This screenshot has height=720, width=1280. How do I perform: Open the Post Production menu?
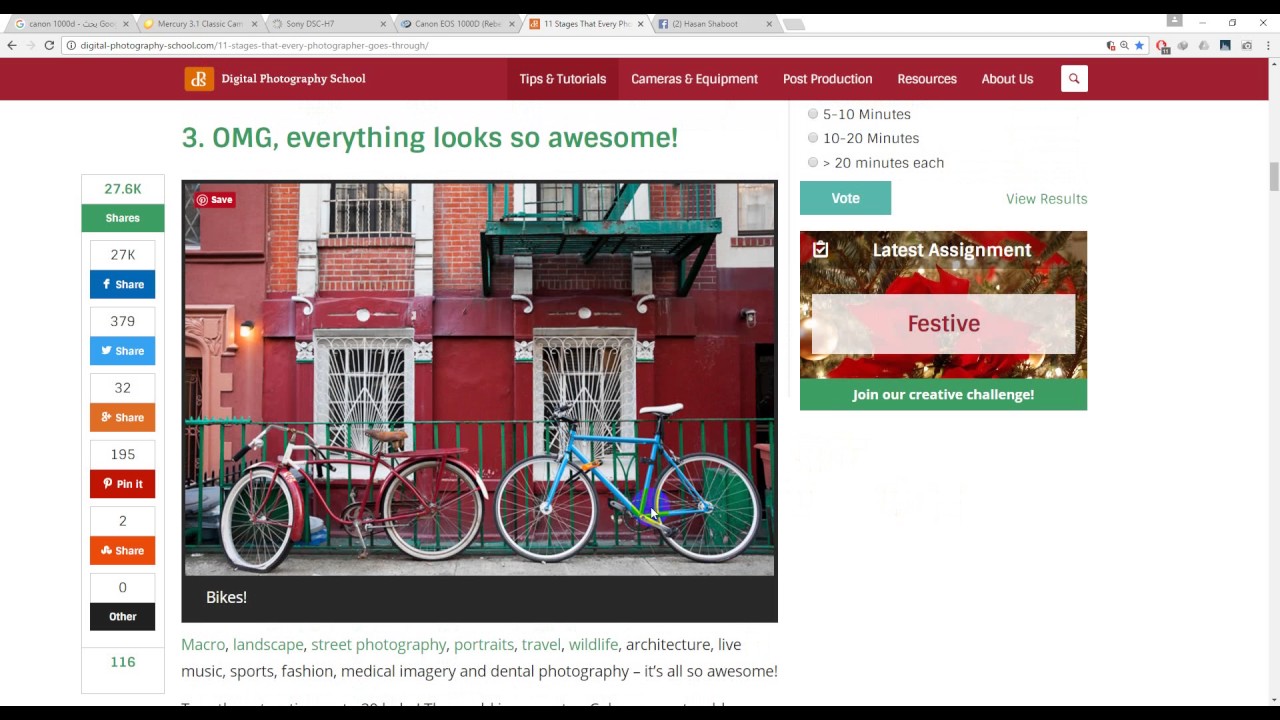pos(827,79)
